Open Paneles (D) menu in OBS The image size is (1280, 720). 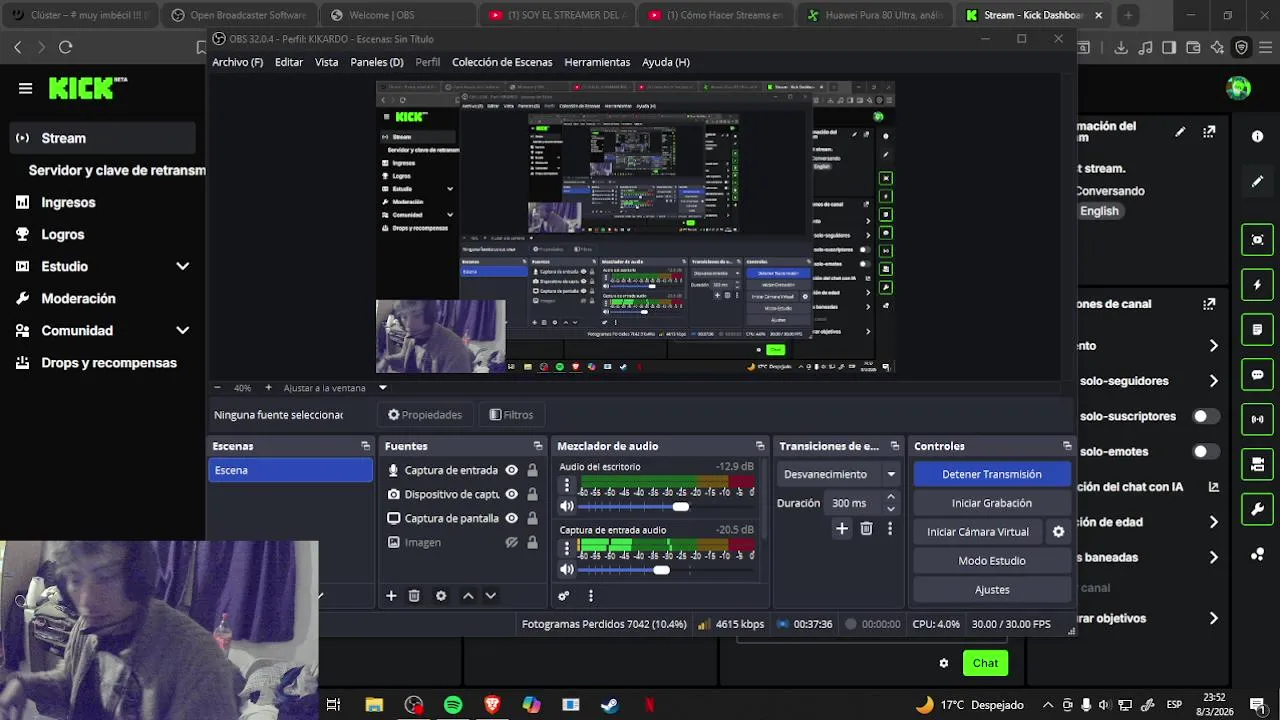(x=377, y=62)
